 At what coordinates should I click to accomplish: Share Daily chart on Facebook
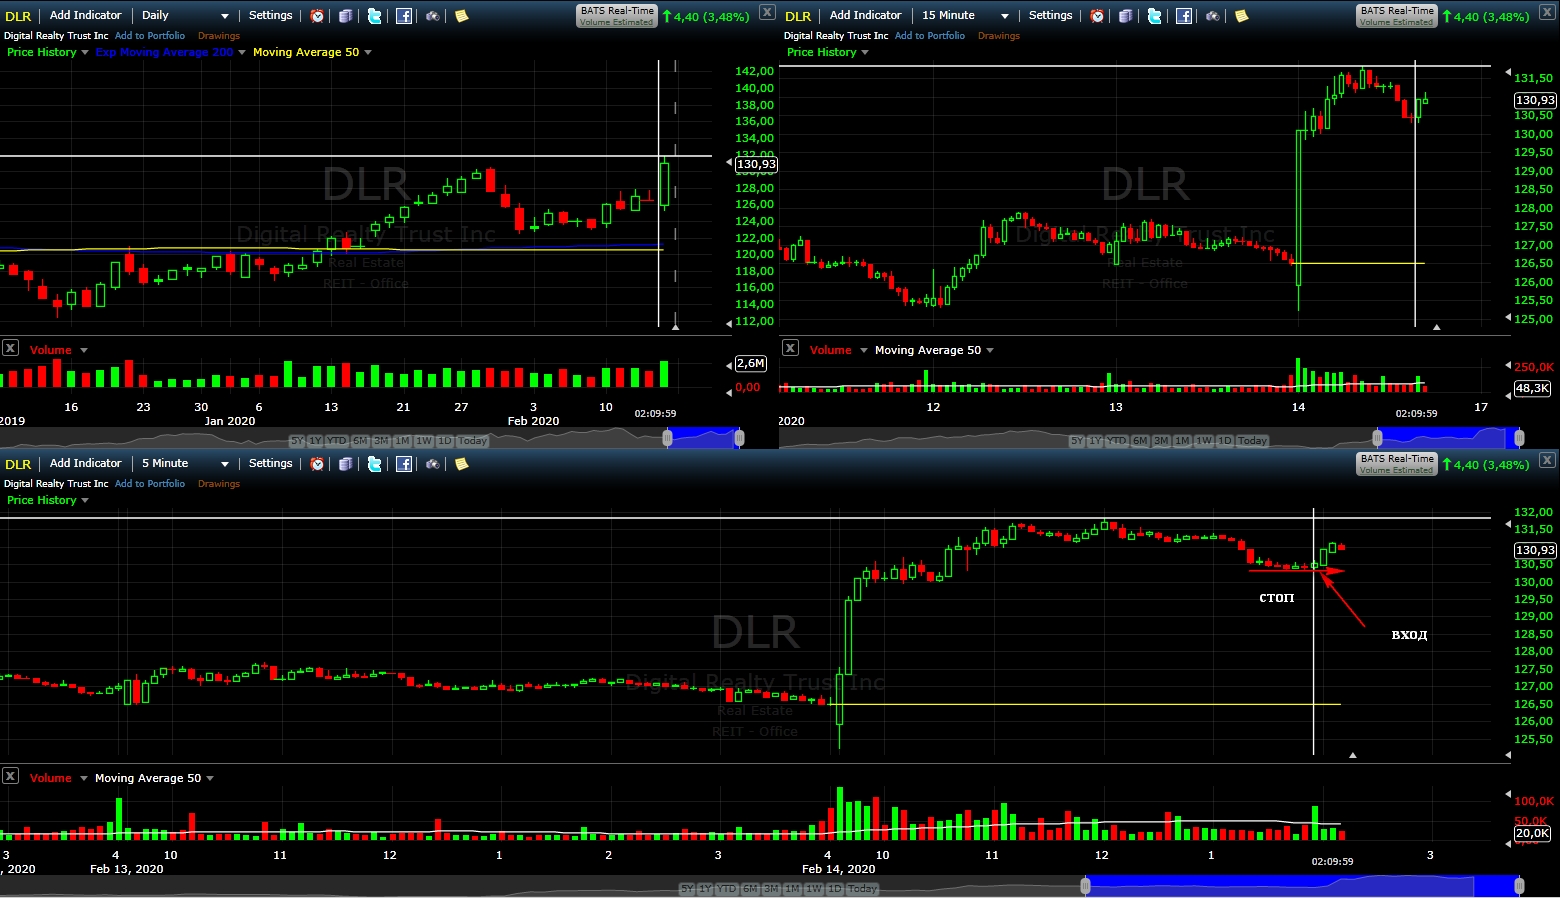(x=404, y=16)
